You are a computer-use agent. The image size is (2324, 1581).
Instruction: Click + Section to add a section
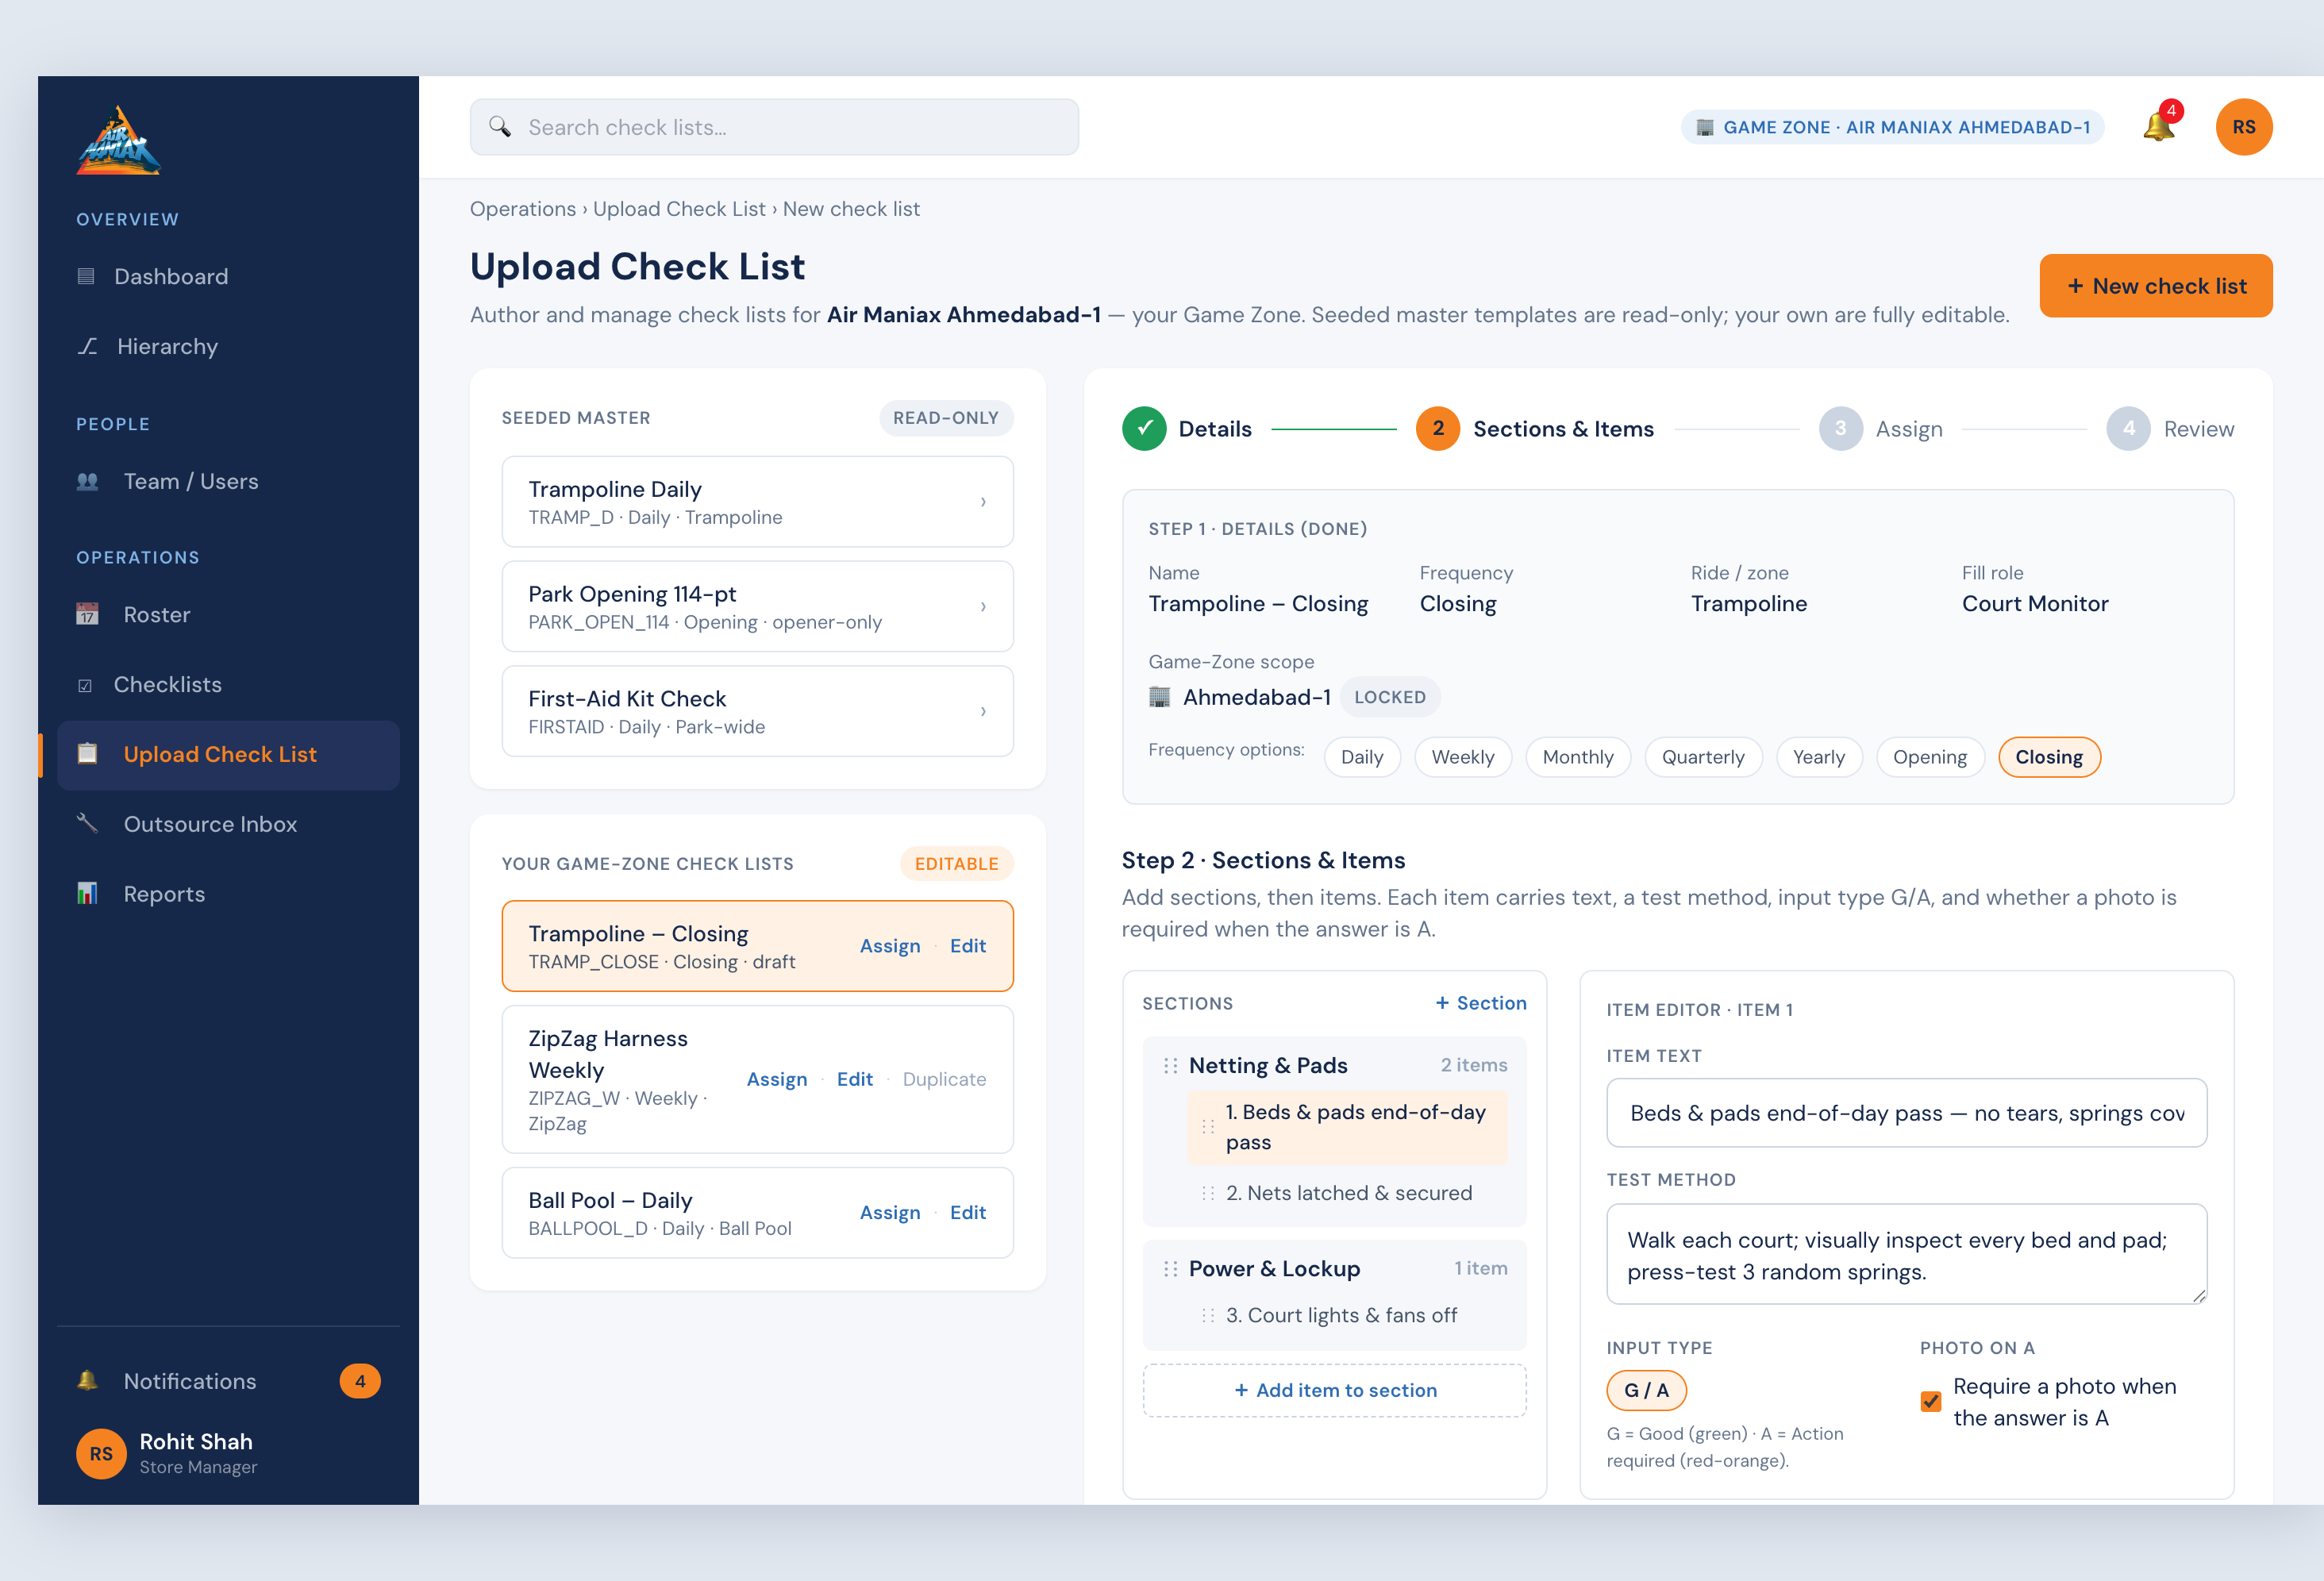(x=1481, y=1003)
